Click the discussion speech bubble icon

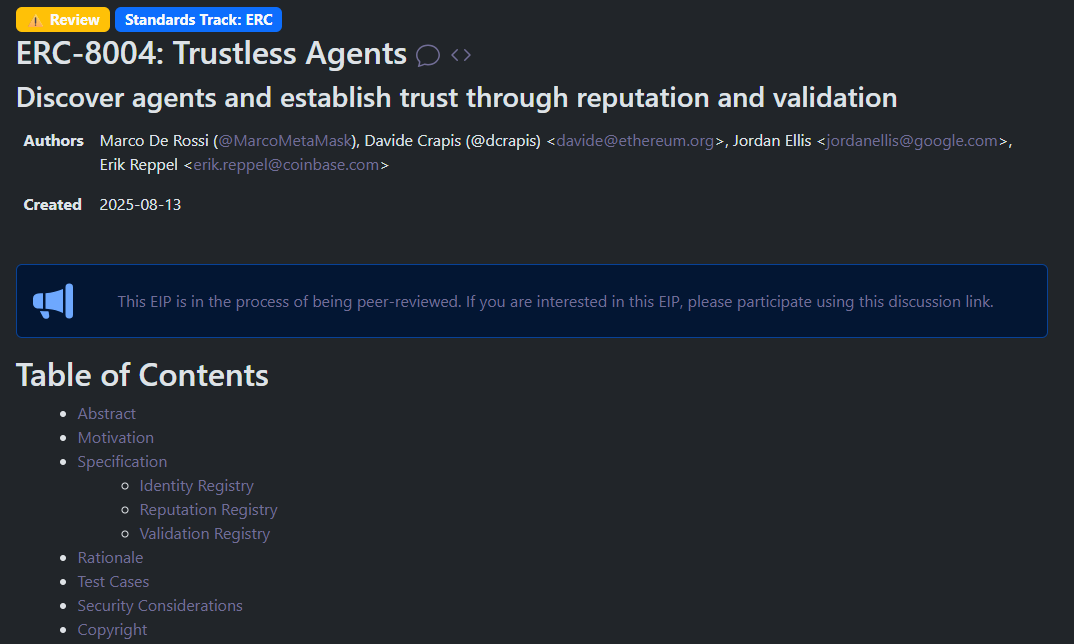(428, 55)
